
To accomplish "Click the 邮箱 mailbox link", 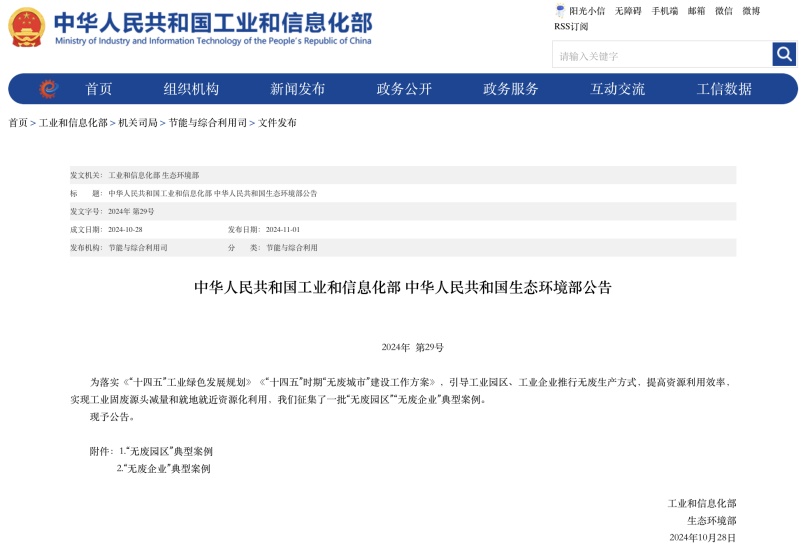I will (x=697, y=11).
